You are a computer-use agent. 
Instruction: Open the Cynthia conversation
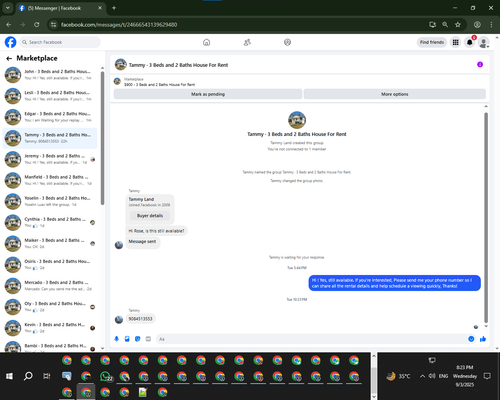tap(50, 222)
